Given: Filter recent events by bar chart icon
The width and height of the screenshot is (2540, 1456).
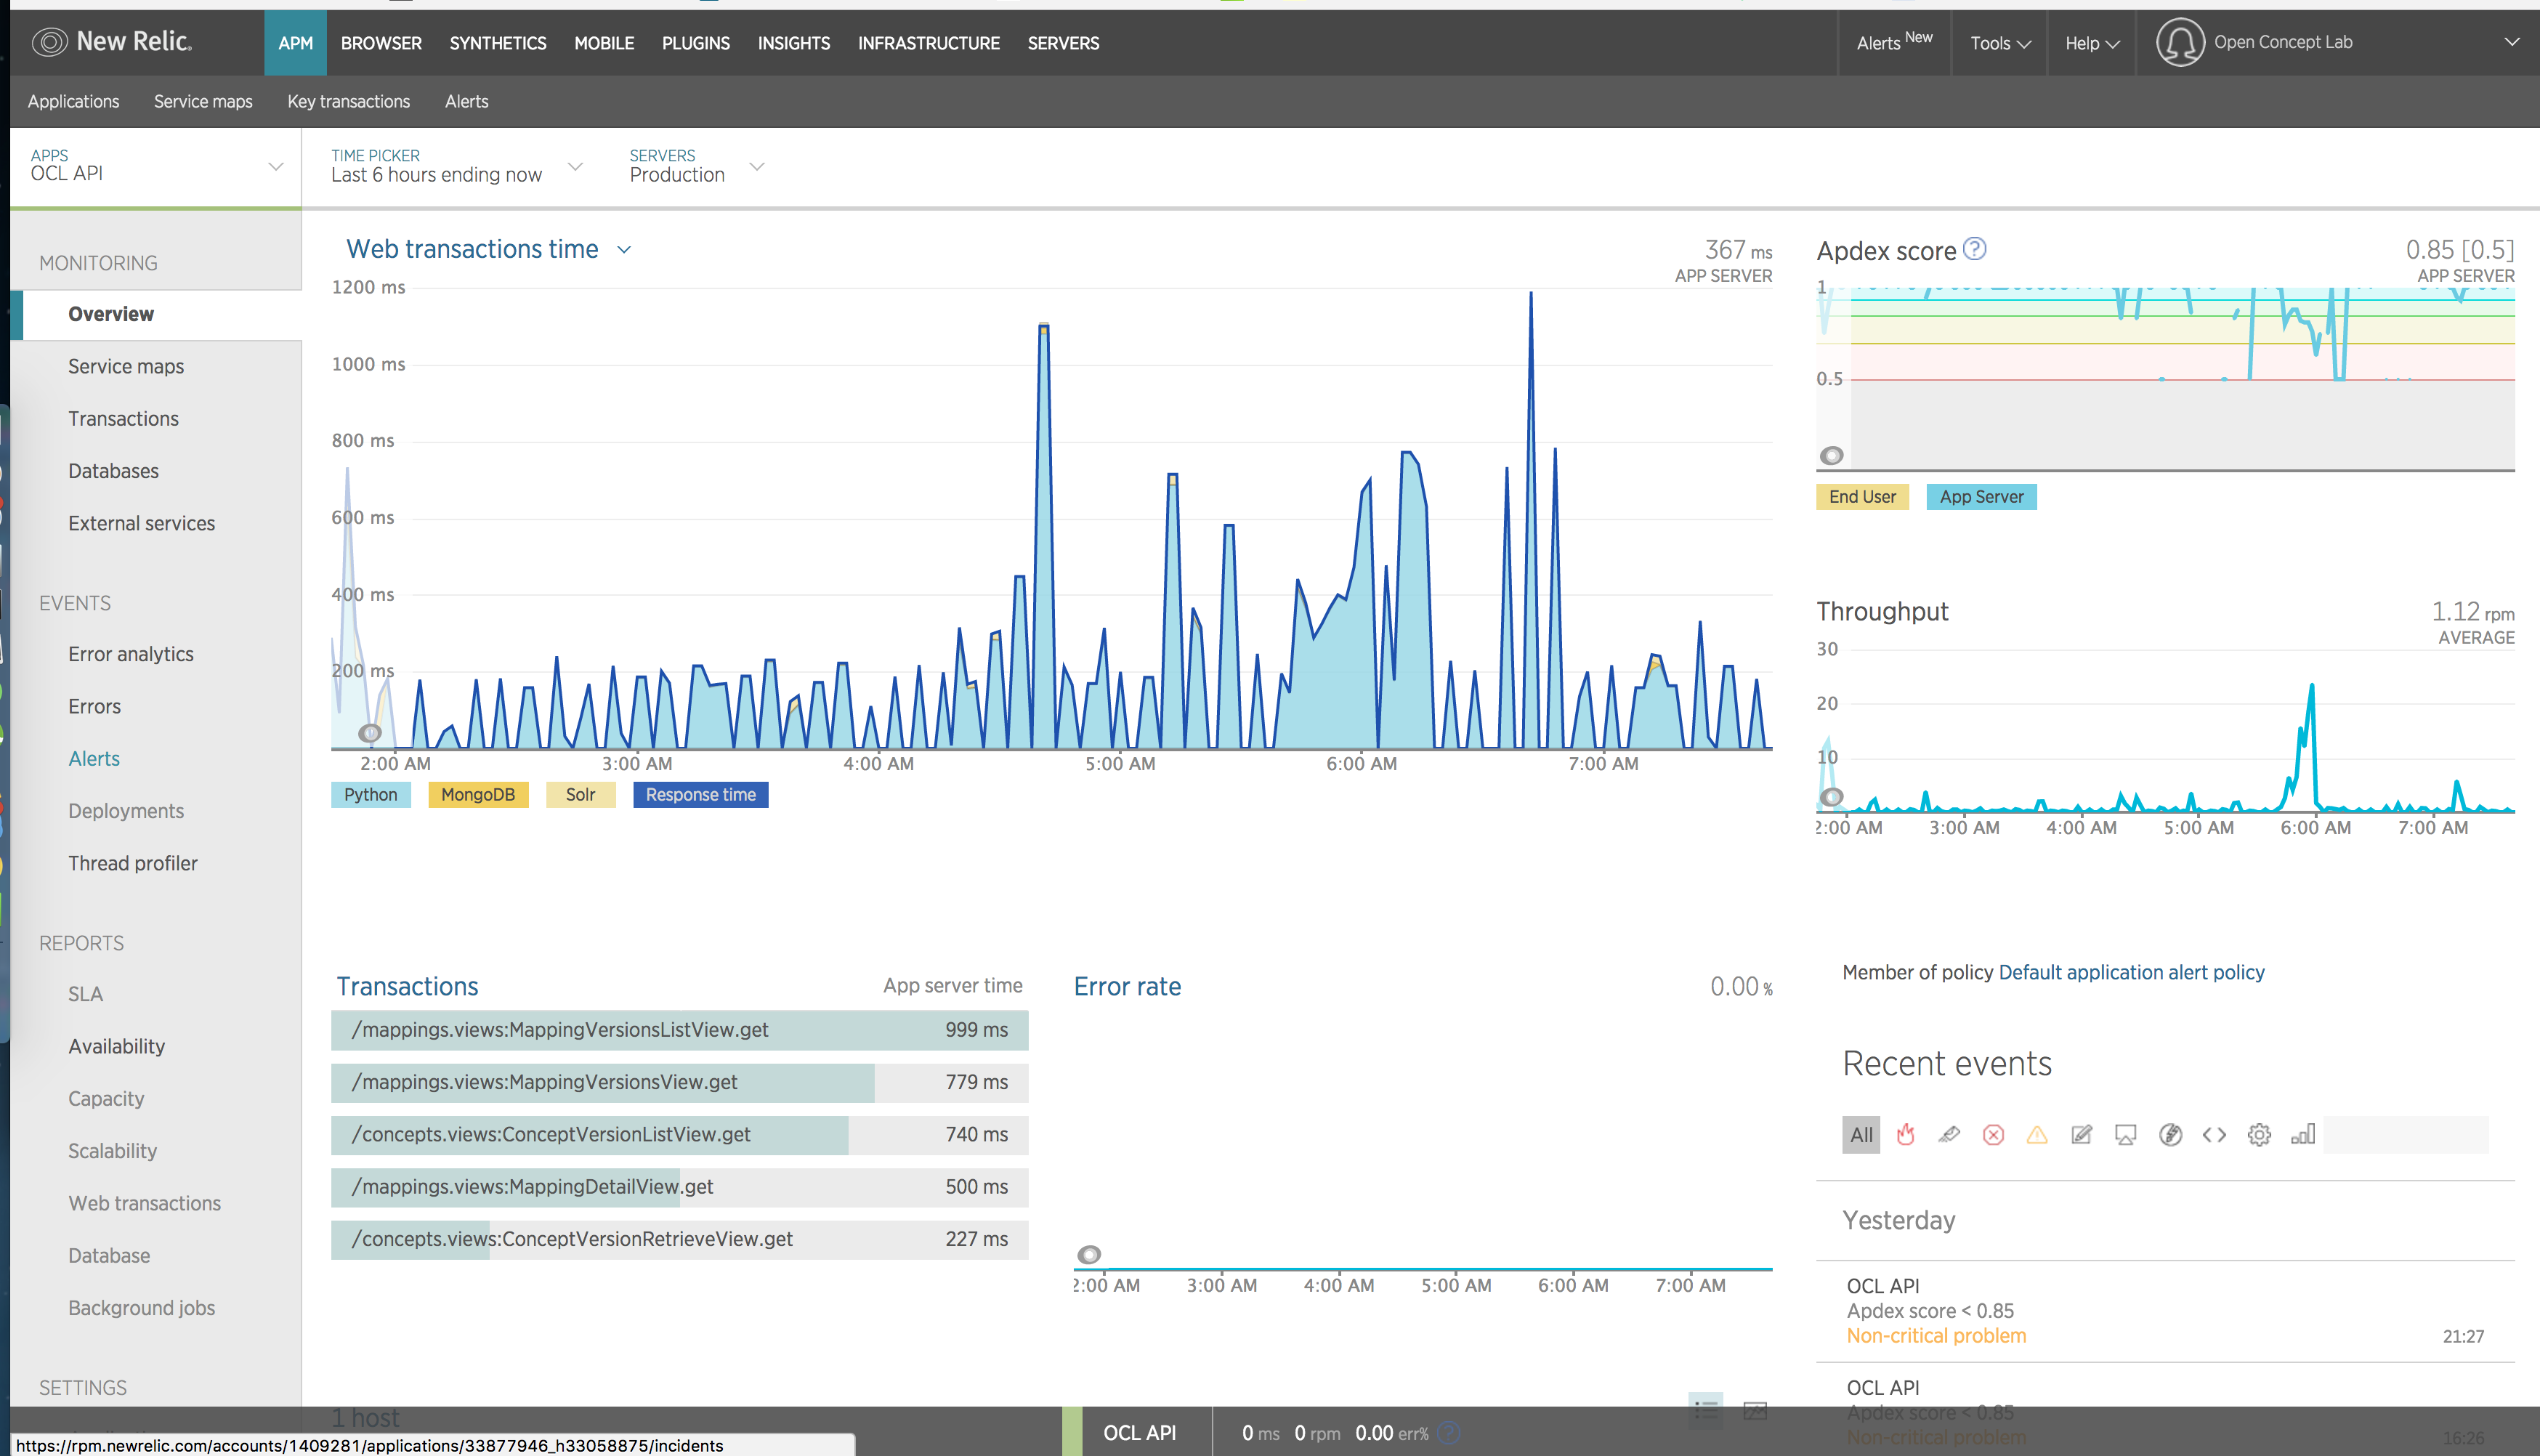Looking at the screenshot, I should [x=2303, y=1134].
